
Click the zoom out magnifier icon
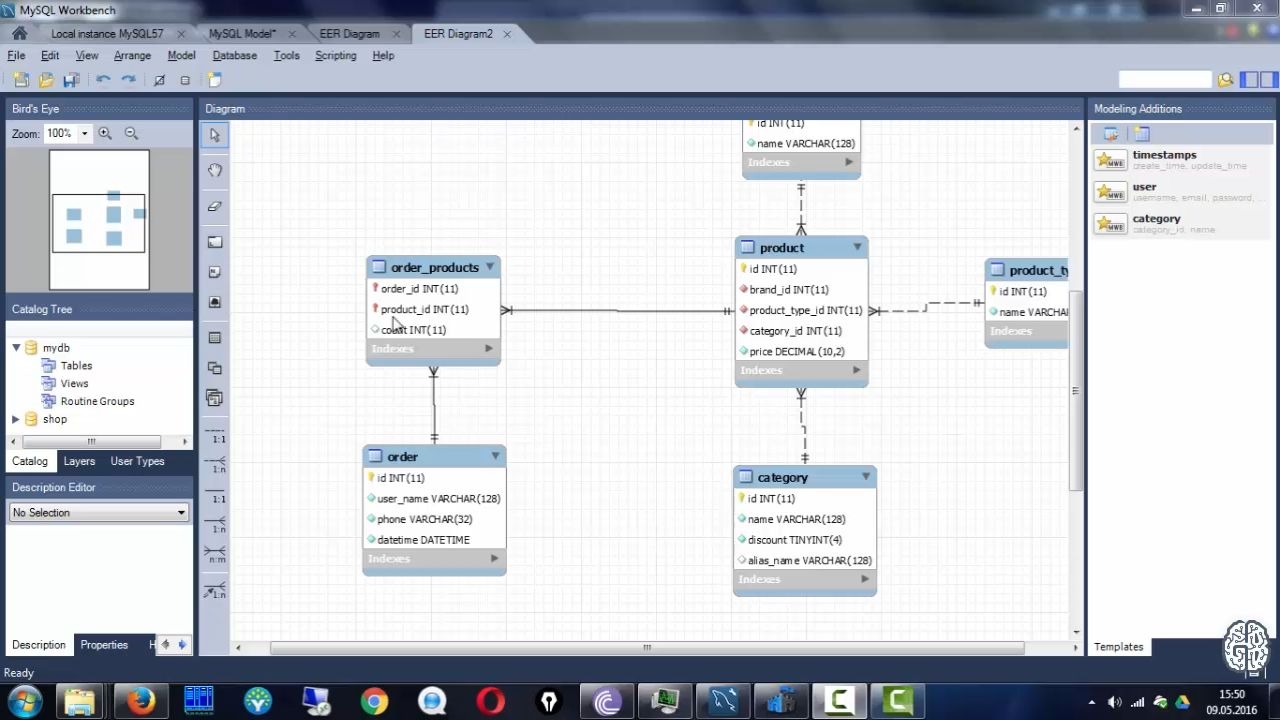131,133
